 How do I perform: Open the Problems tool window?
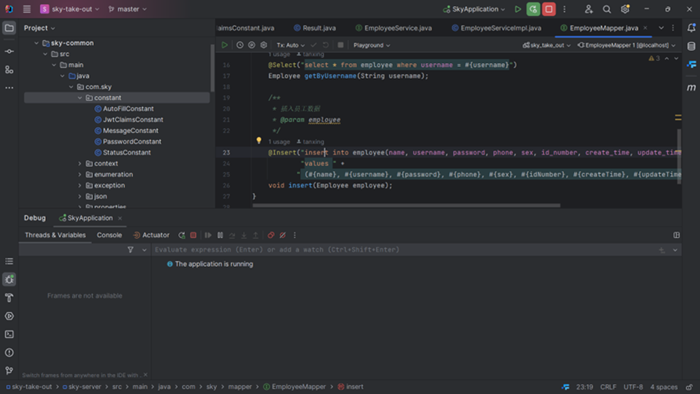click(x=9, y=353)
